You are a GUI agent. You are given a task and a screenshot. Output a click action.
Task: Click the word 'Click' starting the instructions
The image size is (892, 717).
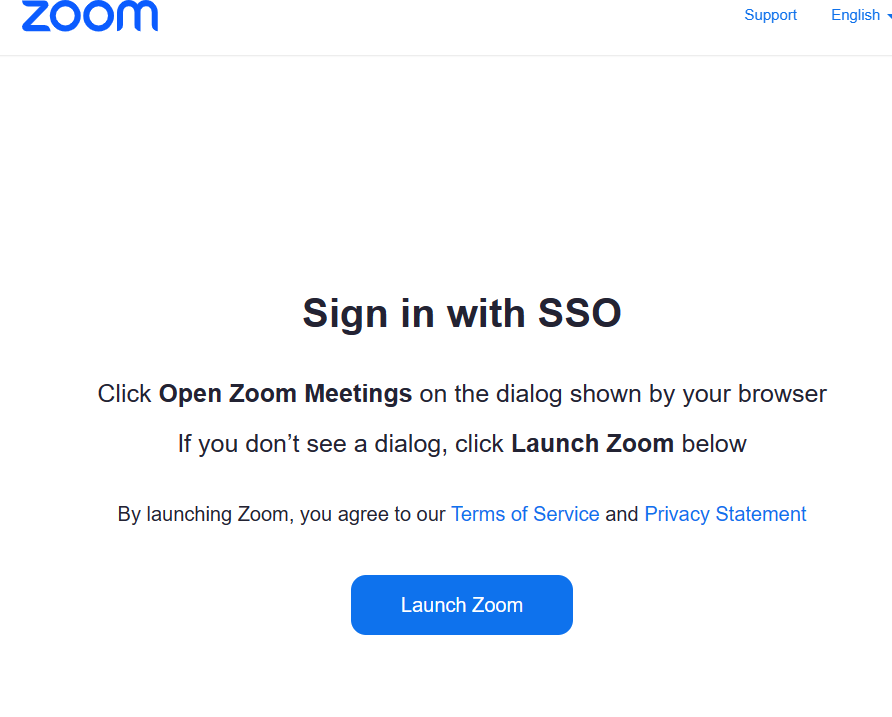coord(124,394)
